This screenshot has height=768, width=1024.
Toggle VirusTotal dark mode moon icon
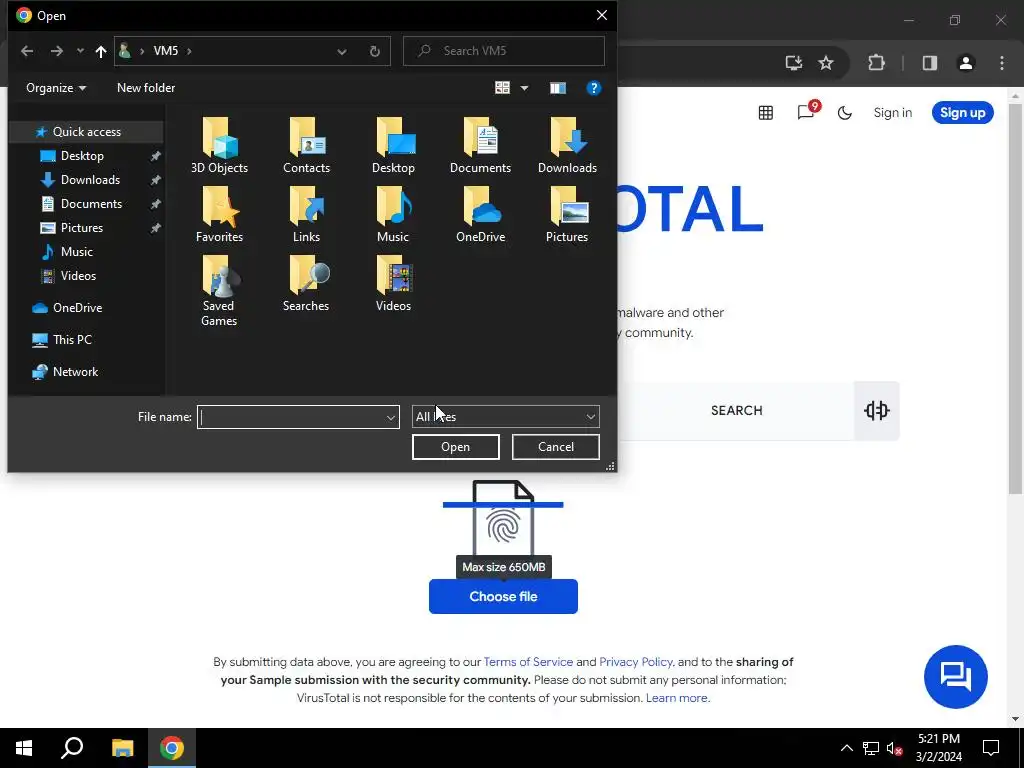click(x=844, y=113)
